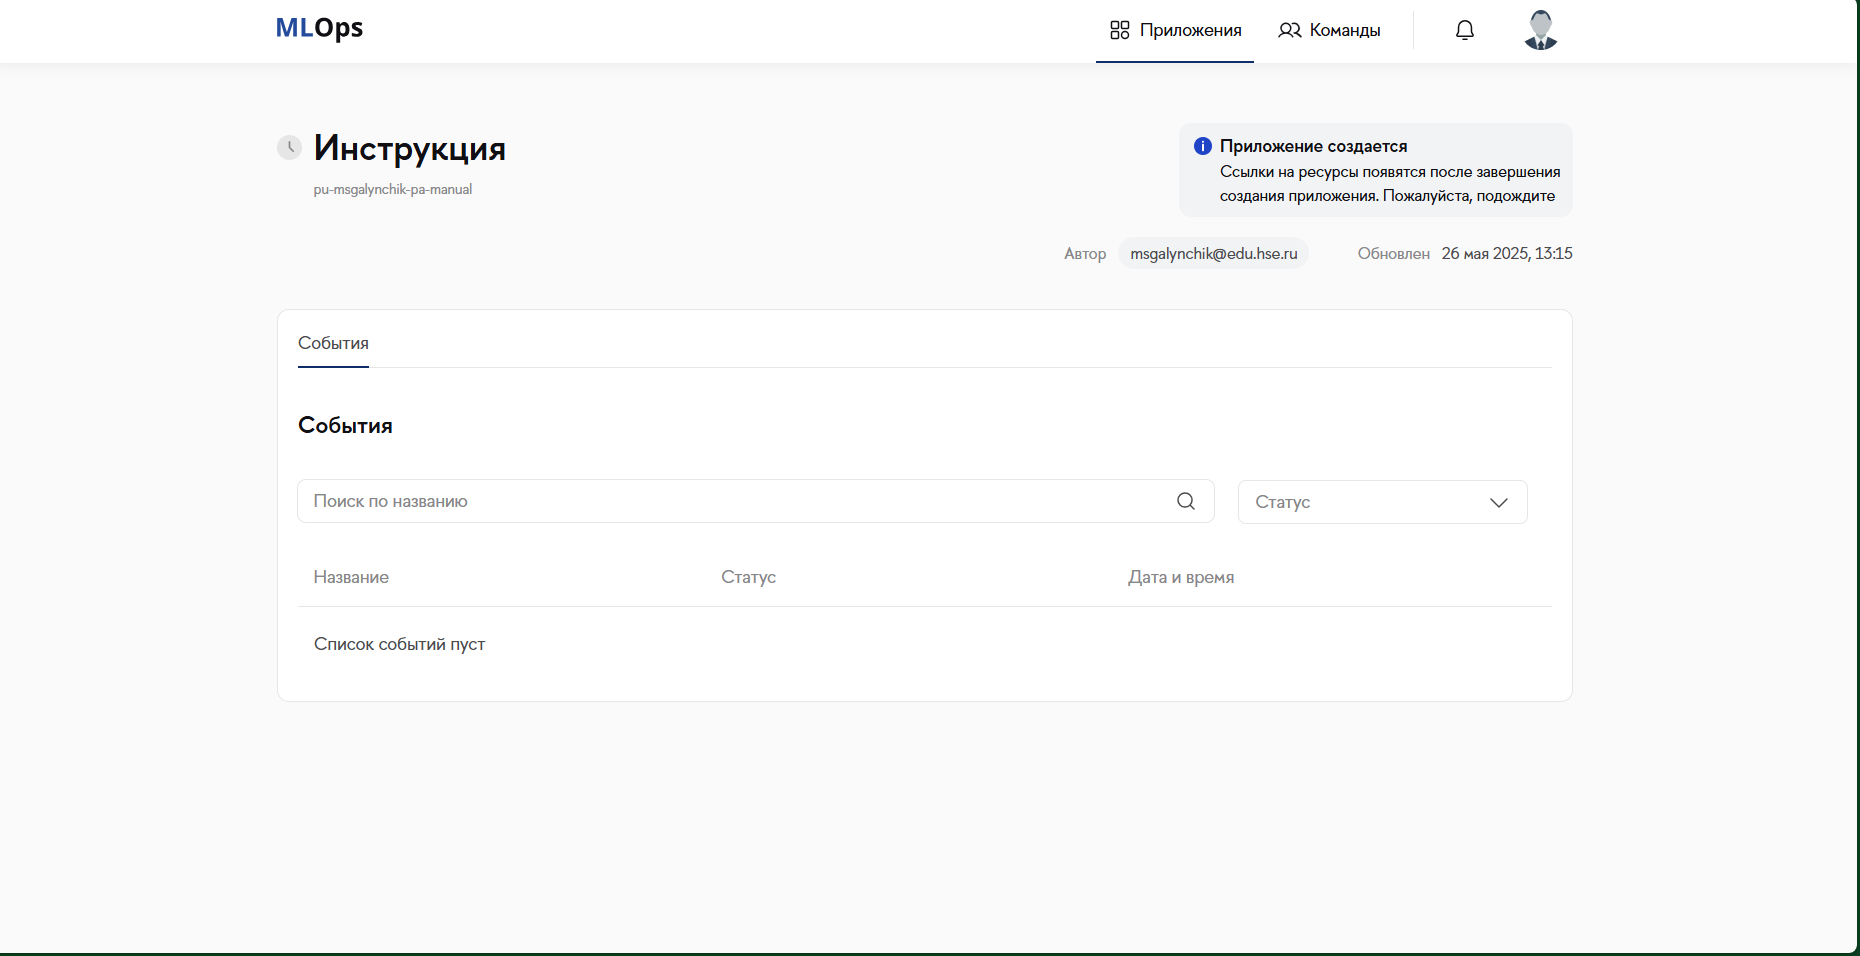Click the magnifier search icon
The image size is (1860, 956).
tap(1185, 501)
